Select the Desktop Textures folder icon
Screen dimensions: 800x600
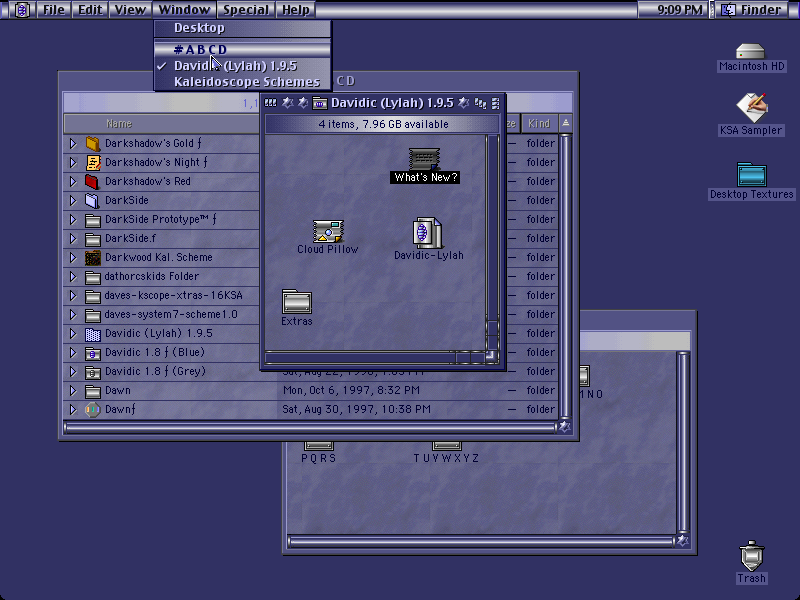752,174
